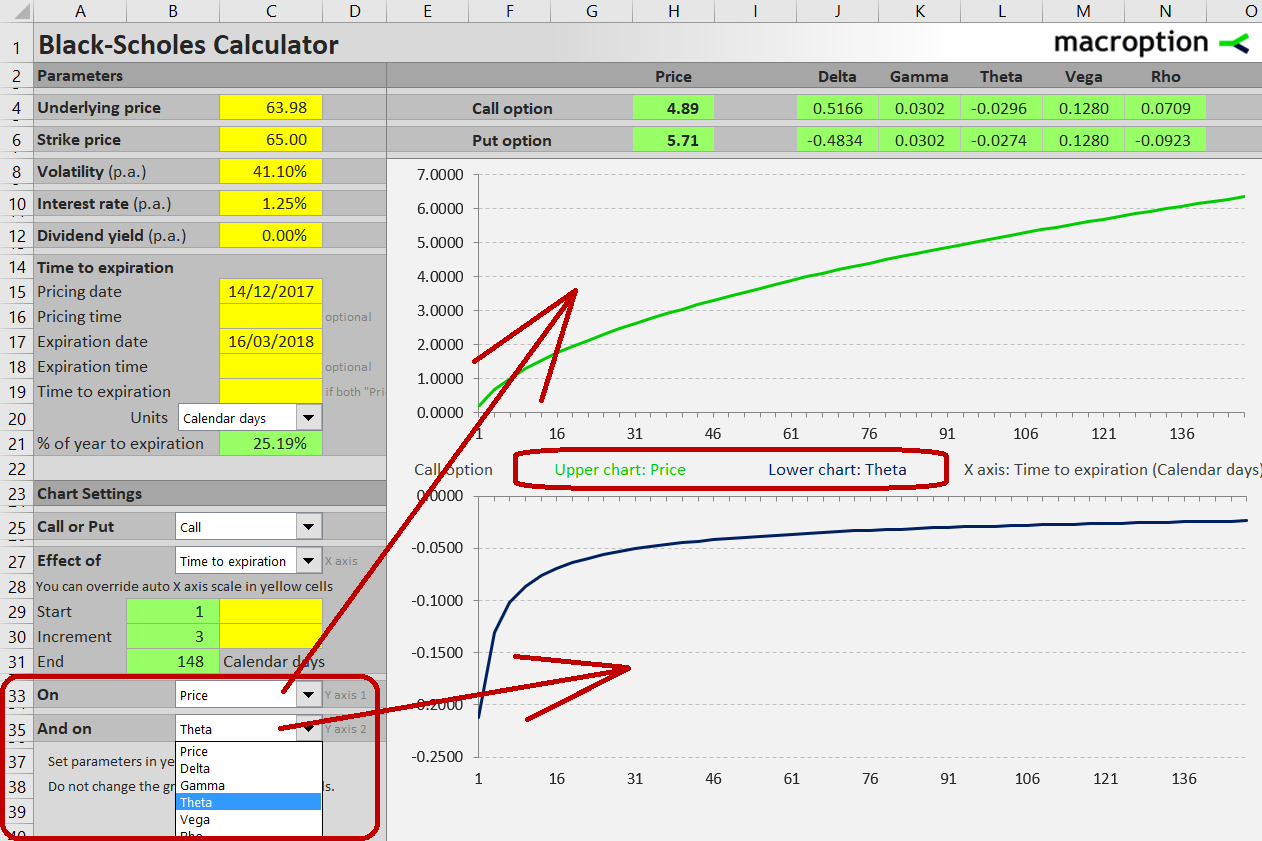The height and width of the screenshot is (841, 1262).
Task: Click the yellow Start override cell
Action: [x=271, y=612]
